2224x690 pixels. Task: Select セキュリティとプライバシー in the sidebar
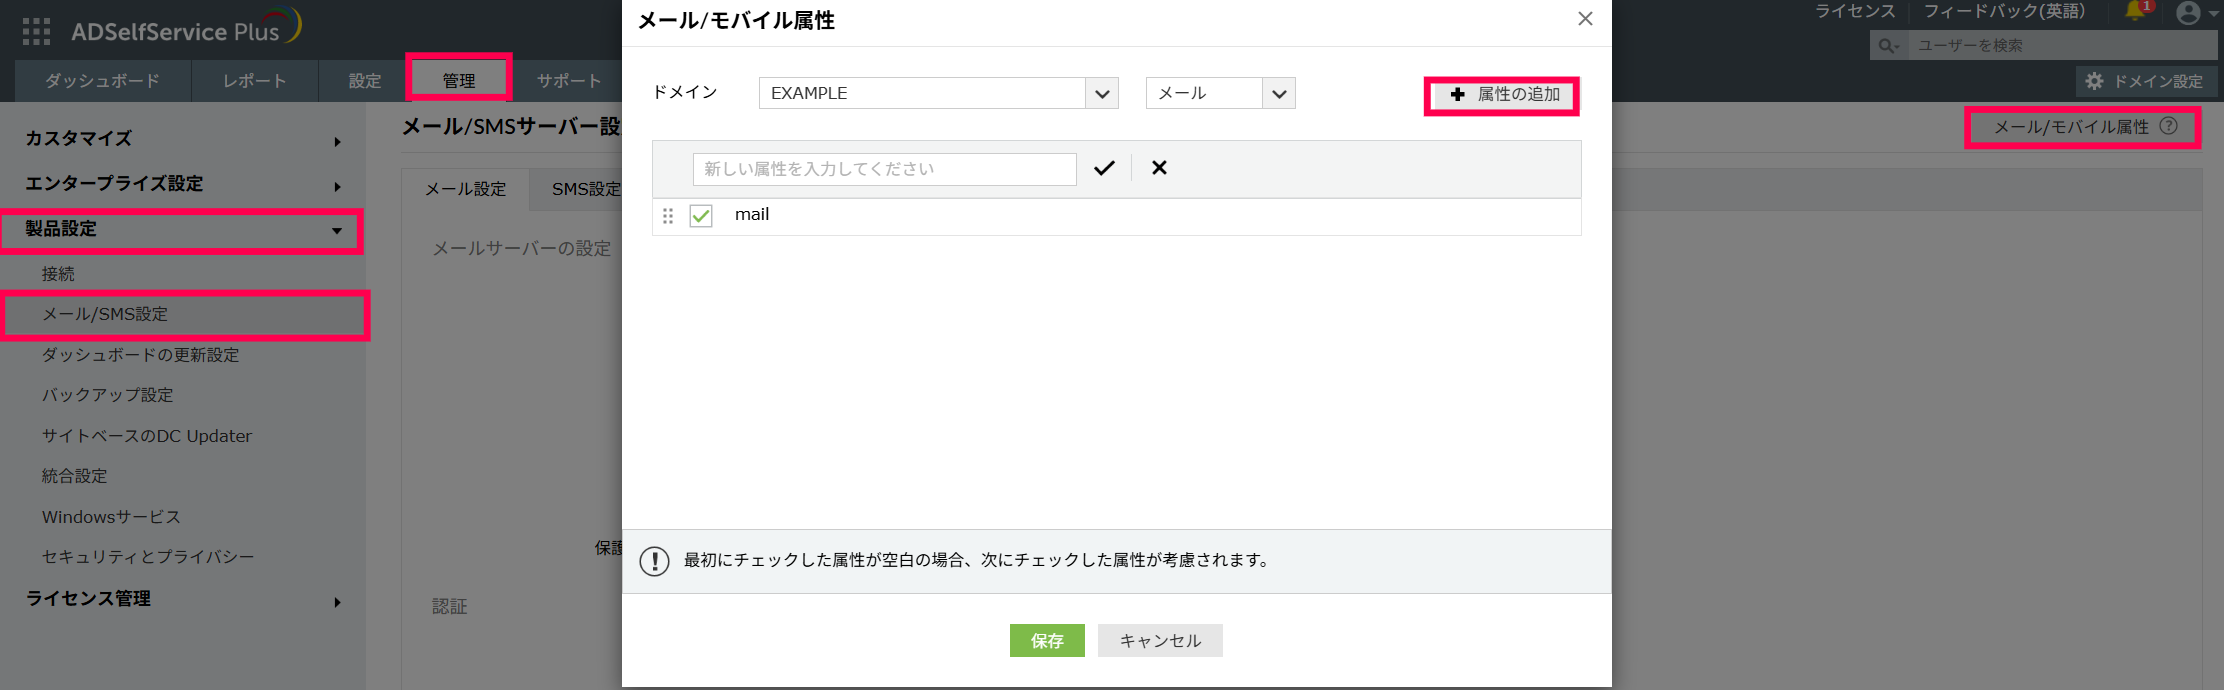pos(148,557)
